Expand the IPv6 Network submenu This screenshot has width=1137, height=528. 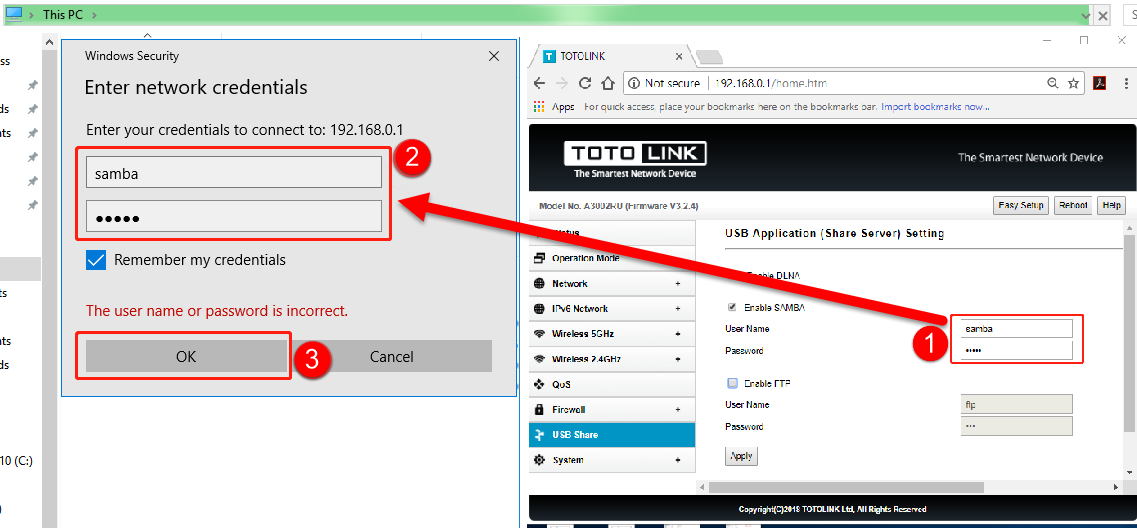[x=678, y=309]
